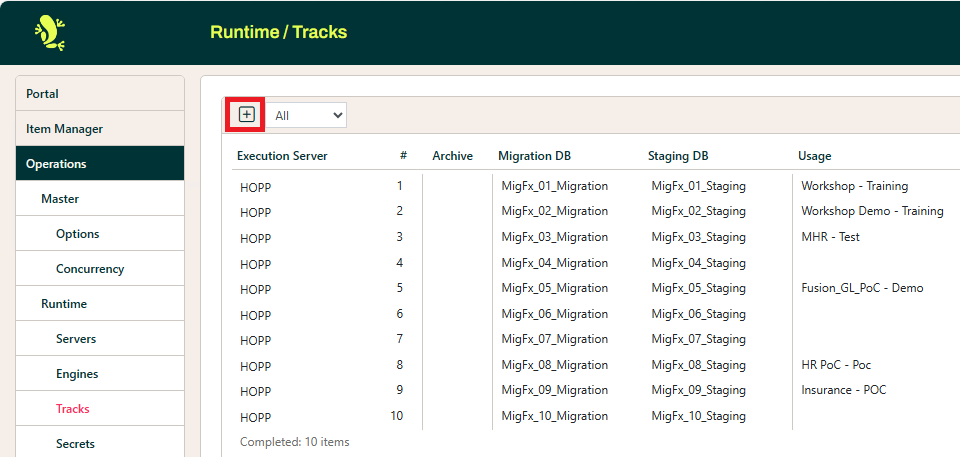Sort by # column header
Image resolution: width=960 pixels, height=457 pixels.
(x=403, y=156)
